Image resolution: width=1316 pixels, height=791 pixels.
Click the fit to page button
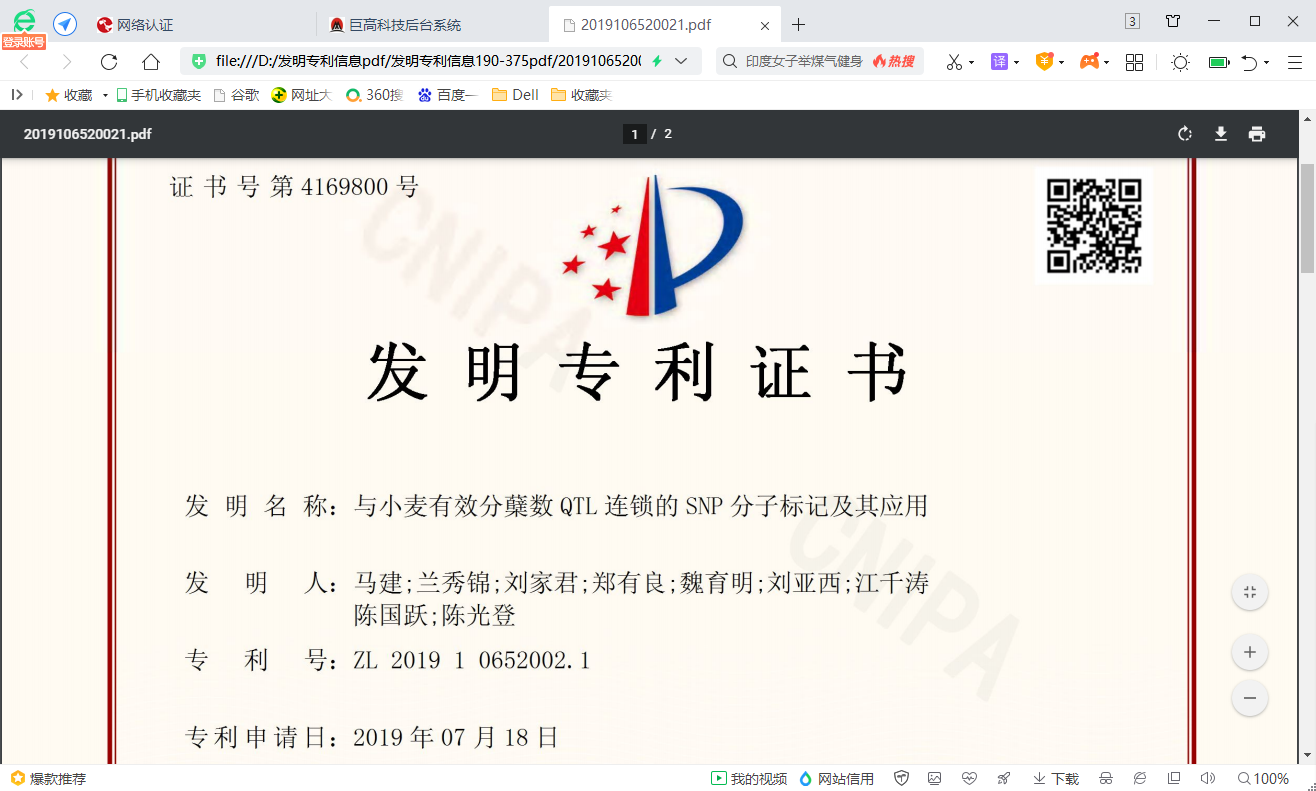pos(1250,592)
